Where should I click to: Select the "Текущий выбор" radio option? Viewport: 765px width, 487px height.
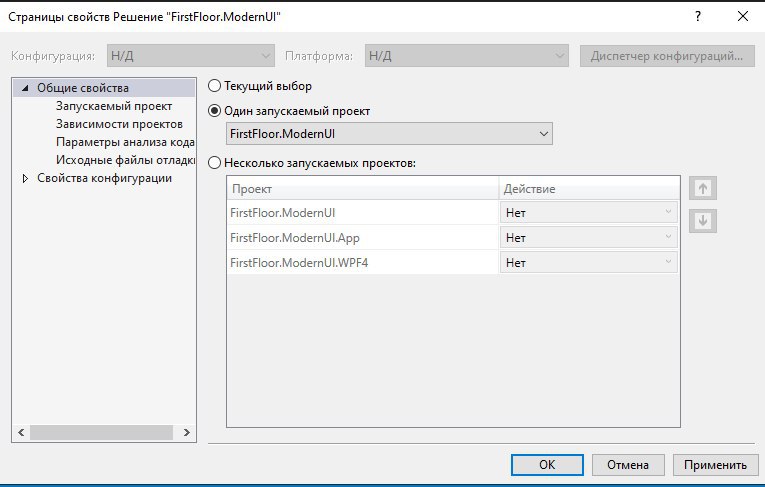(x=215, y=87)
